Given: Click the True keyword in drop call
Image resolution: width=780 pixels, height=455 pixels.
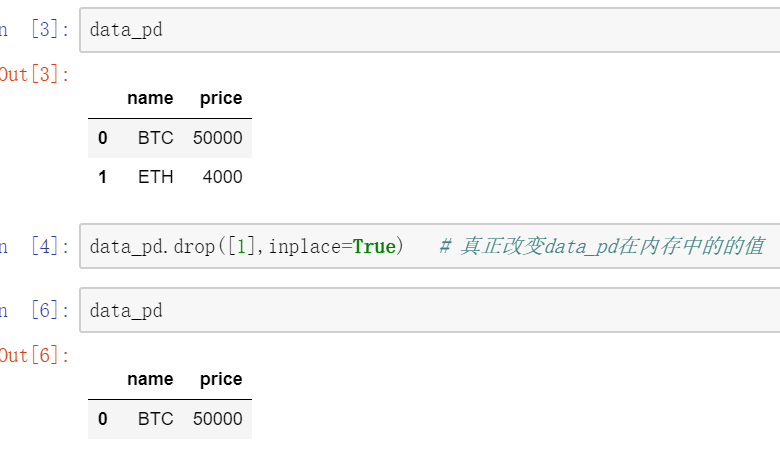Looking at the screenshot, I should point(374,246).
